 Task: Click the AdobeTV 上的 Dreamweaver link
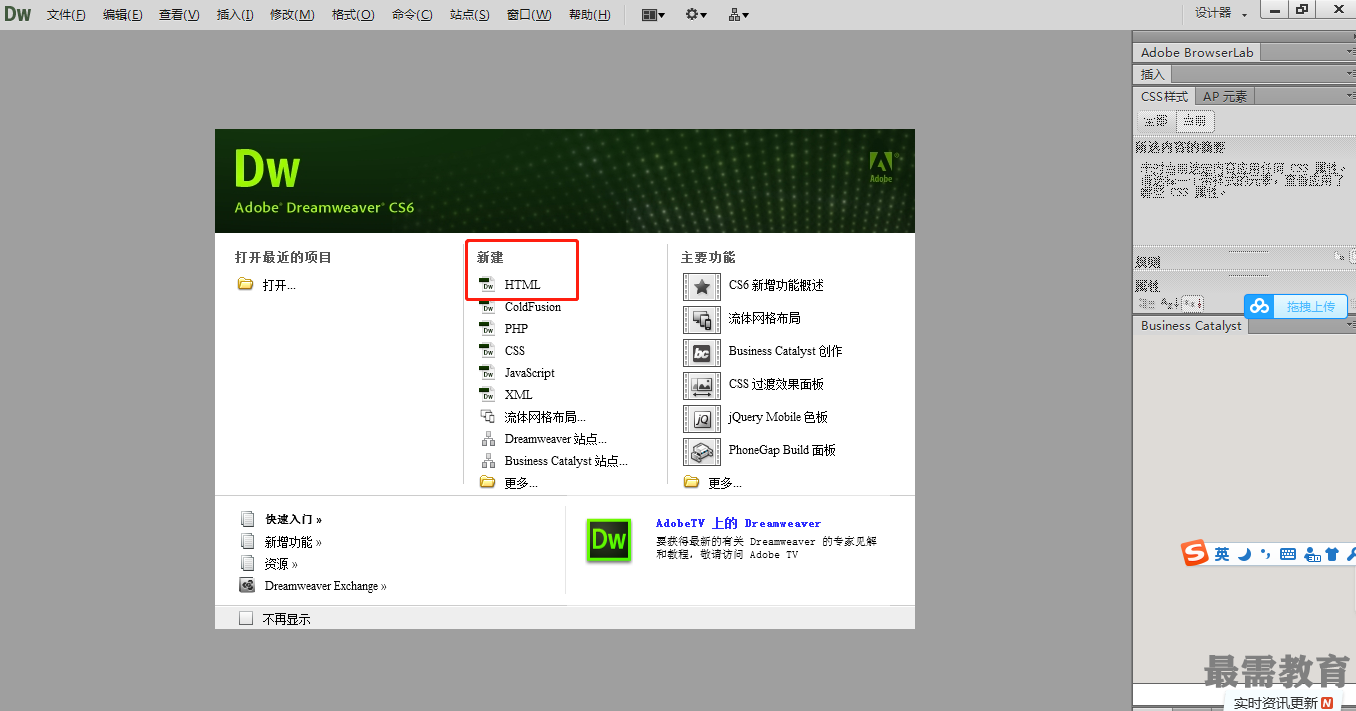tap(738, 523)
